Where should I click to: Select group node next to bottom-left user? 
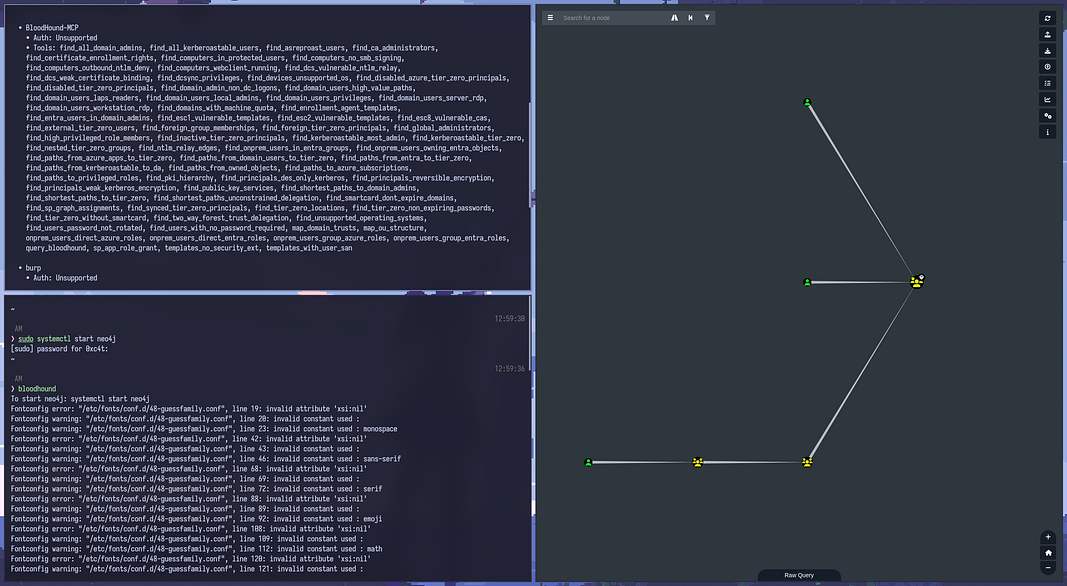697,462
